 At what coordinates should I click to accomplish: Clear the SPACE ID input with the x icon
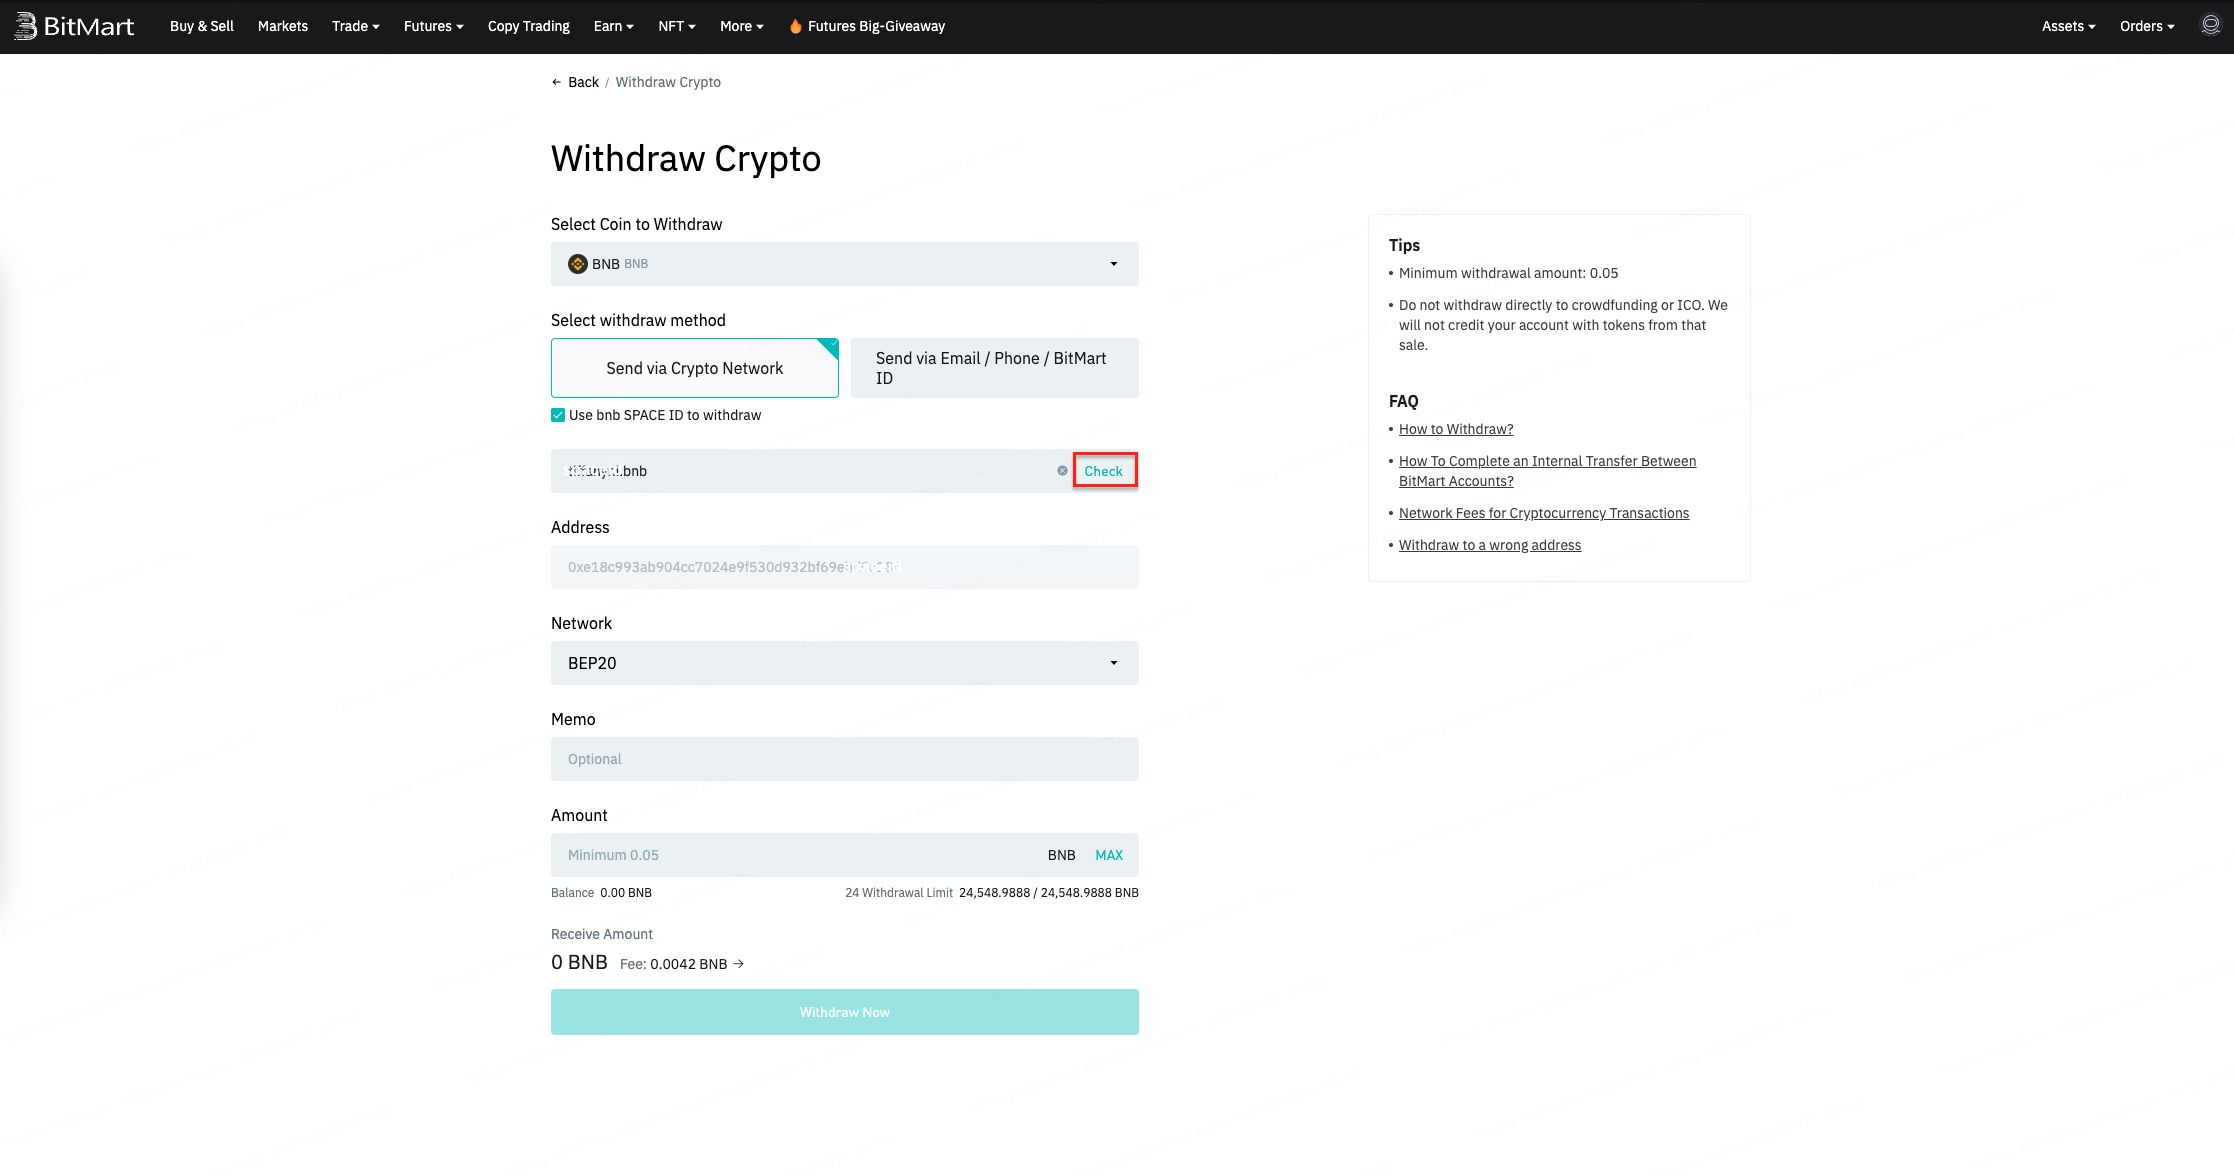[x=1062, y=471]
